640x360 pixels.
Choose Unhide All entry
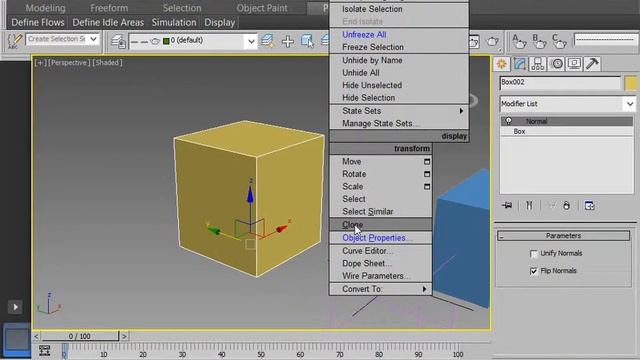[x=399, y=73]
